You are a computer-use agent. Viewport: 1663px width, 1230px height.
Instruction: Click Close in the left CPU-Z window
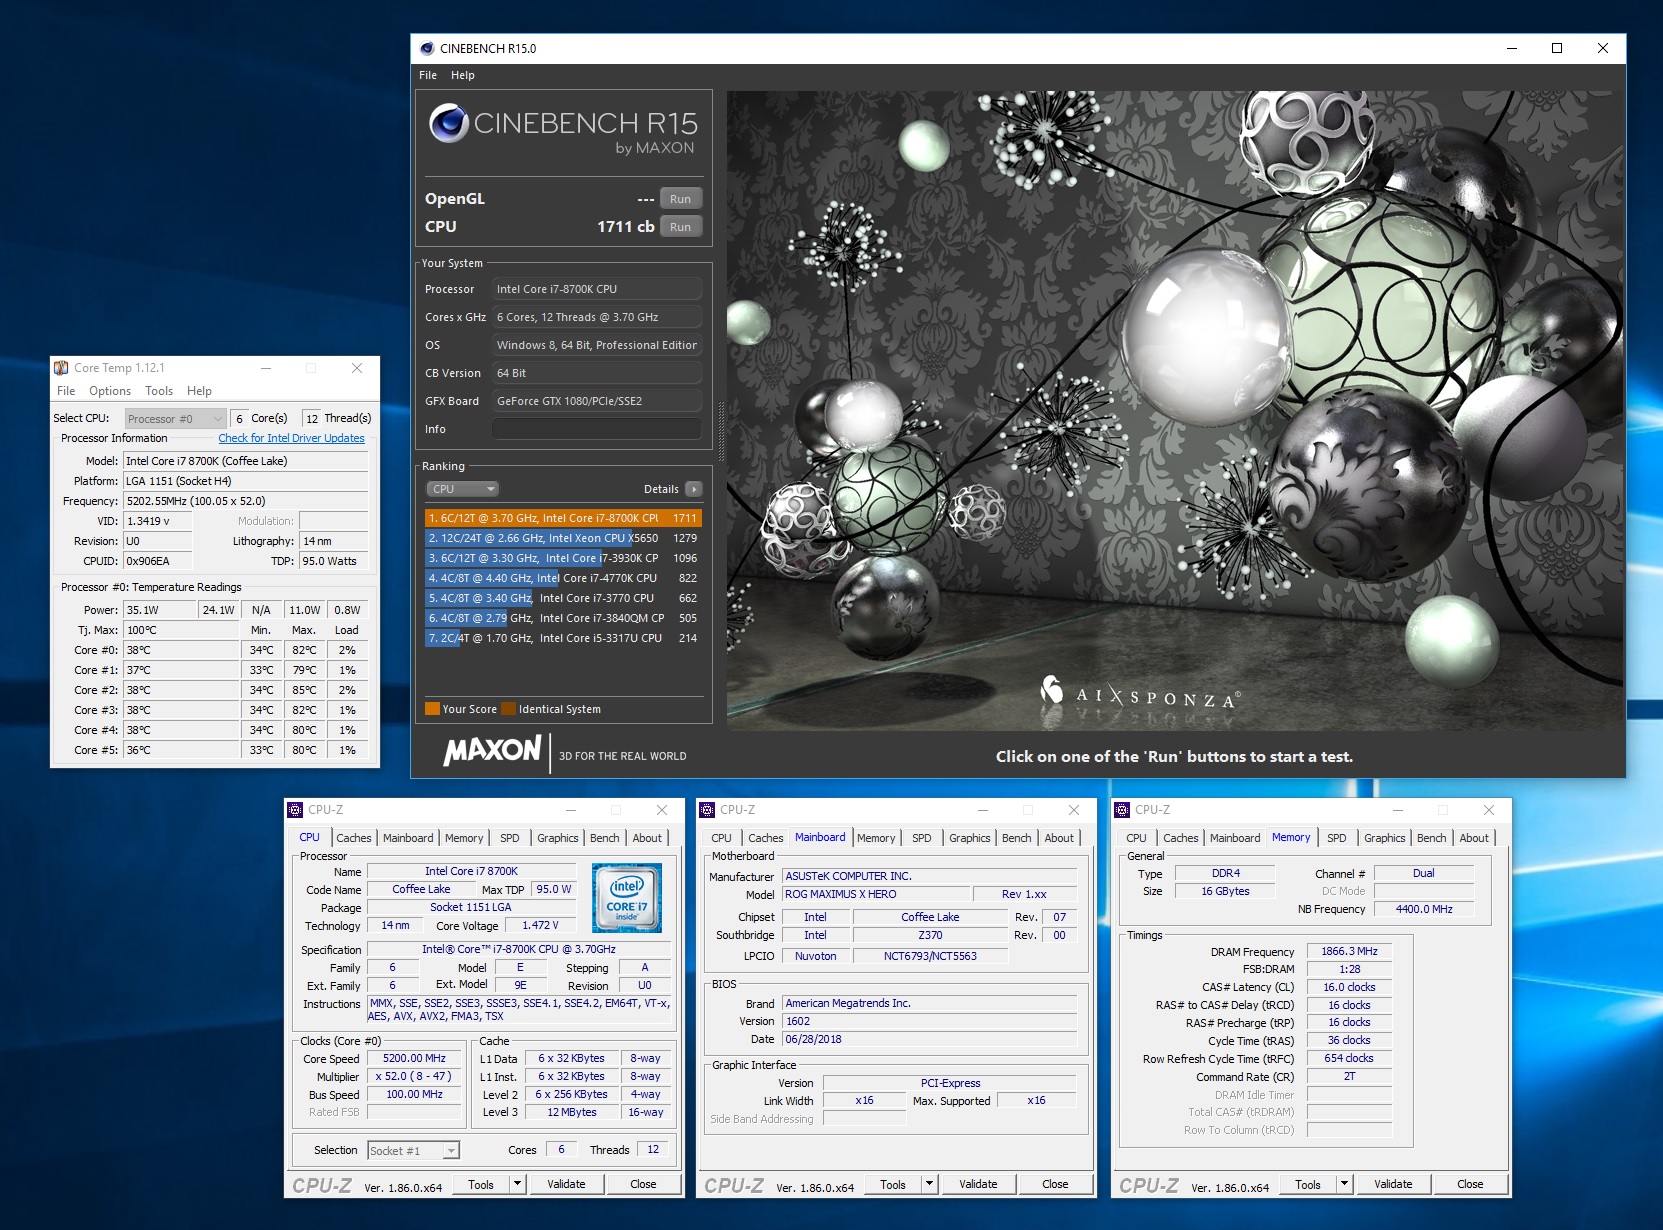[643, 1184]
